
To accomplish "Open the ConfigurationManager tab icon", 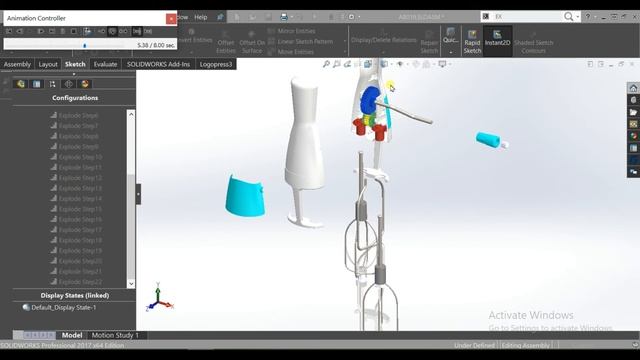I will [52, 84].
